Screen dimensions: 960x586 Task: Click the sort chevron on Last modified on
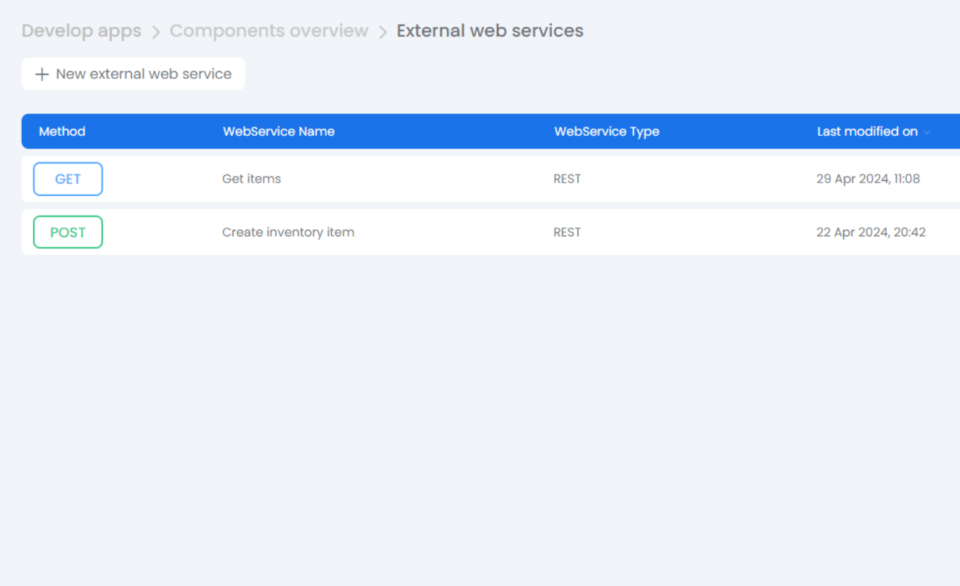[928, 131]
